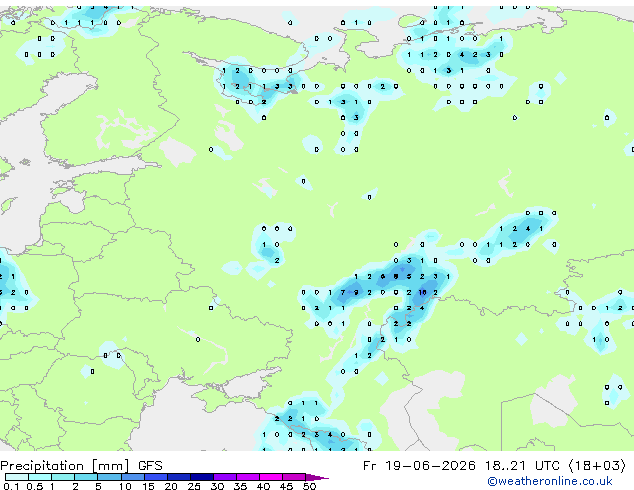Select the 30–35 mm purple legend swatch
The image size is (634, 490).
(225, 477)
